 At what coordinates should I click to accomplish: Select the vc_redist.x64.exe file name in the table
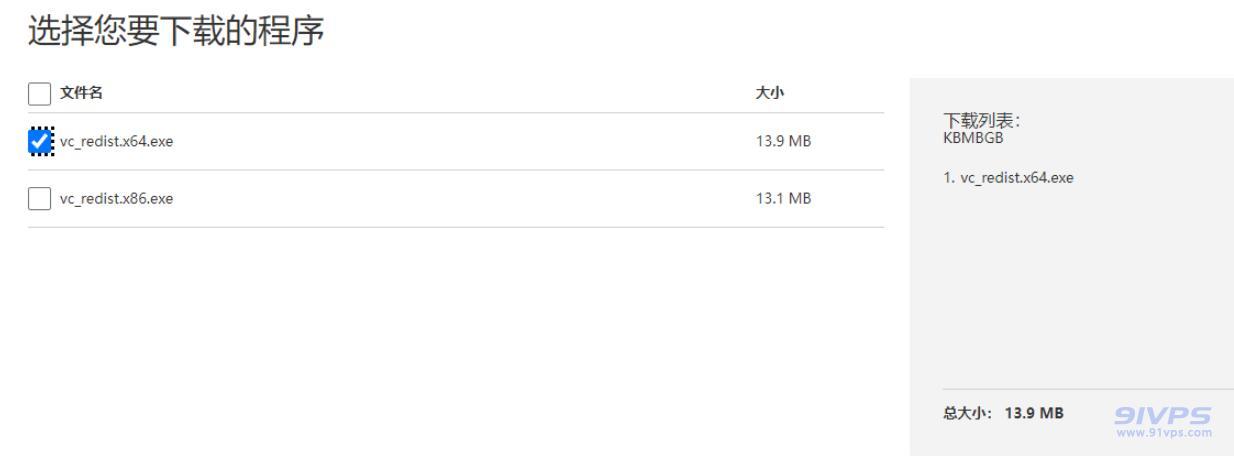coord(116,142)
